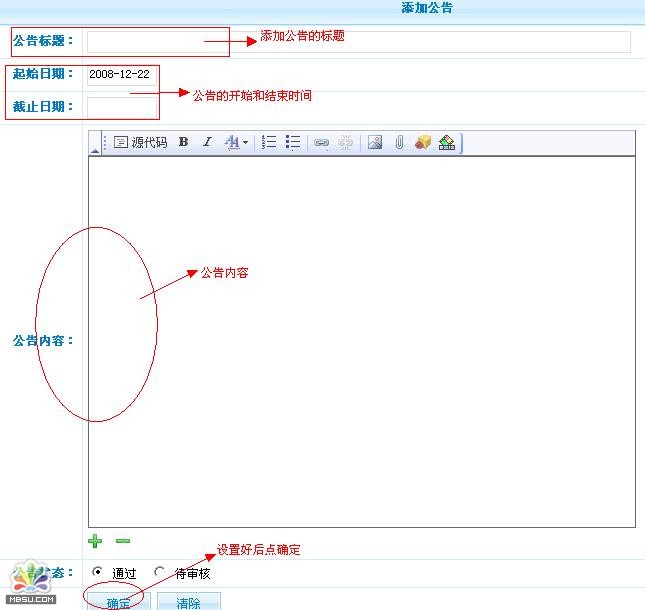The image size is (645, 610).
Task: Toggle bold formatting in the editor
Action: 184,143
